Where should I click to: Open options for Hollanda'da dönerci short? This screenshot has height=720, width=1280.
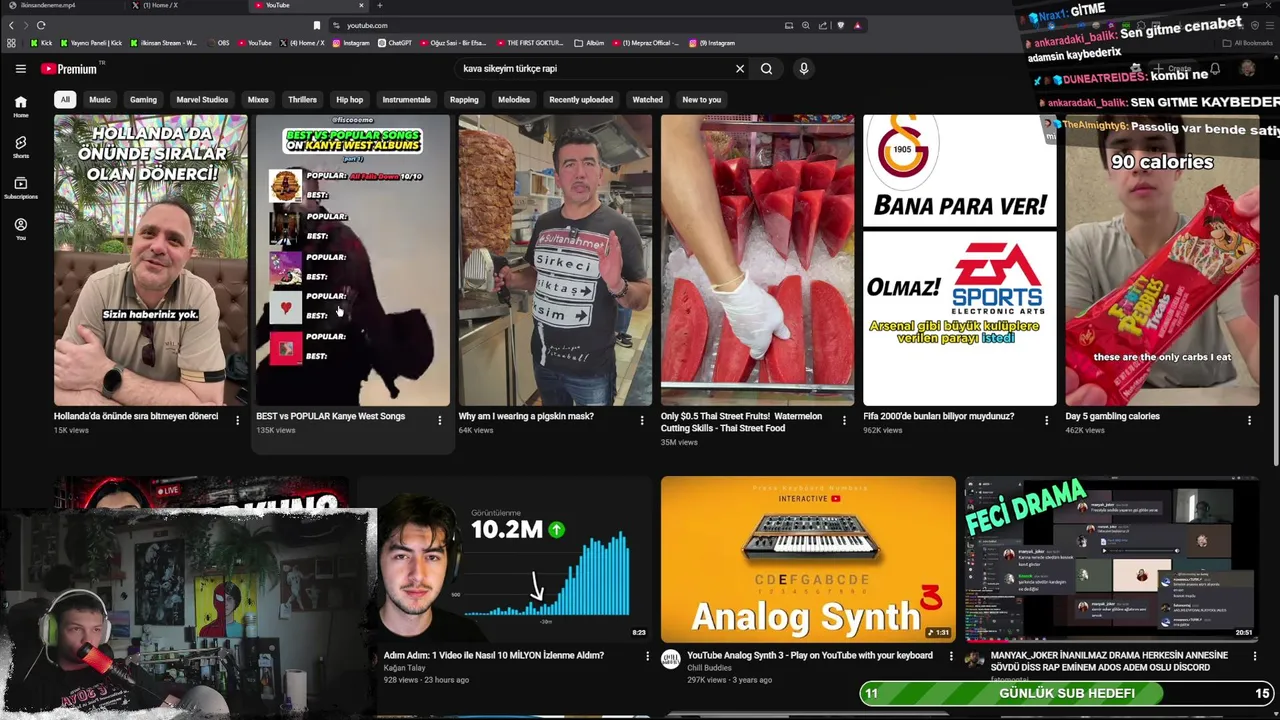click(237, 420)
